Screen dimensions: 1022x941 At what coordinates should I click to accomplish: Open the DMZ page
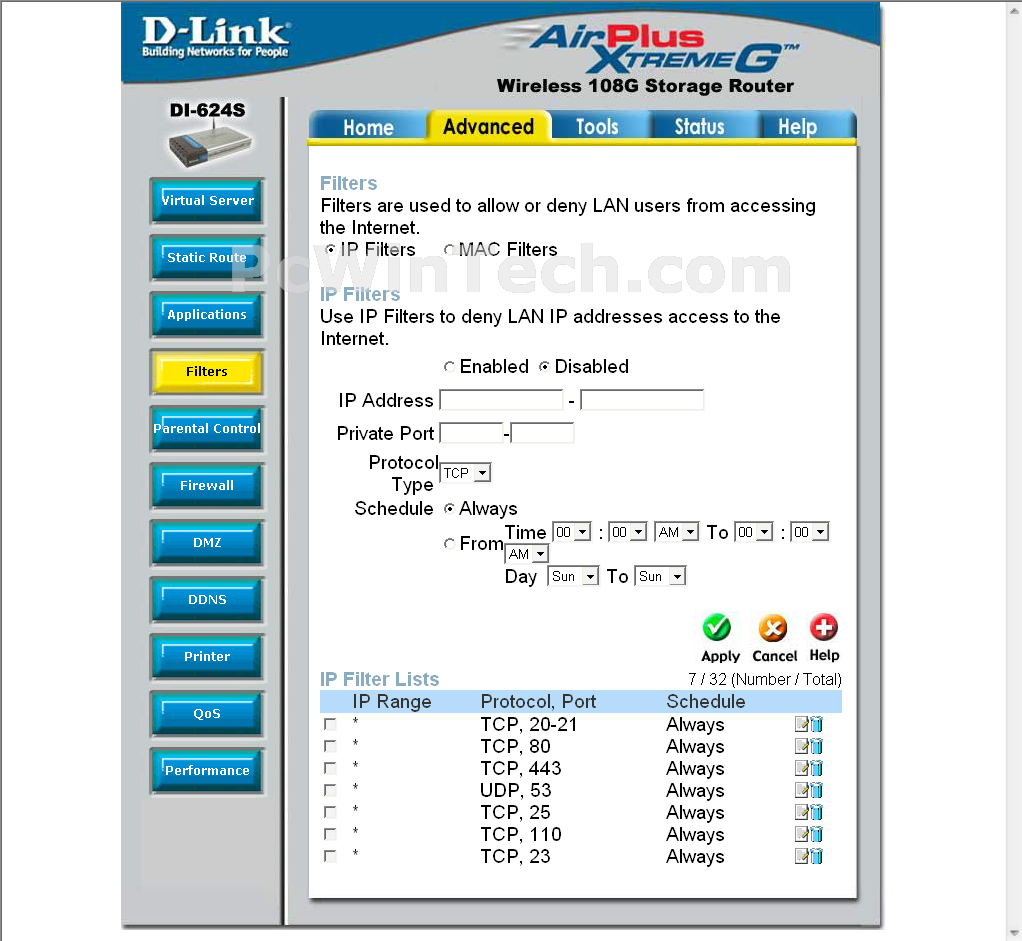207,543
